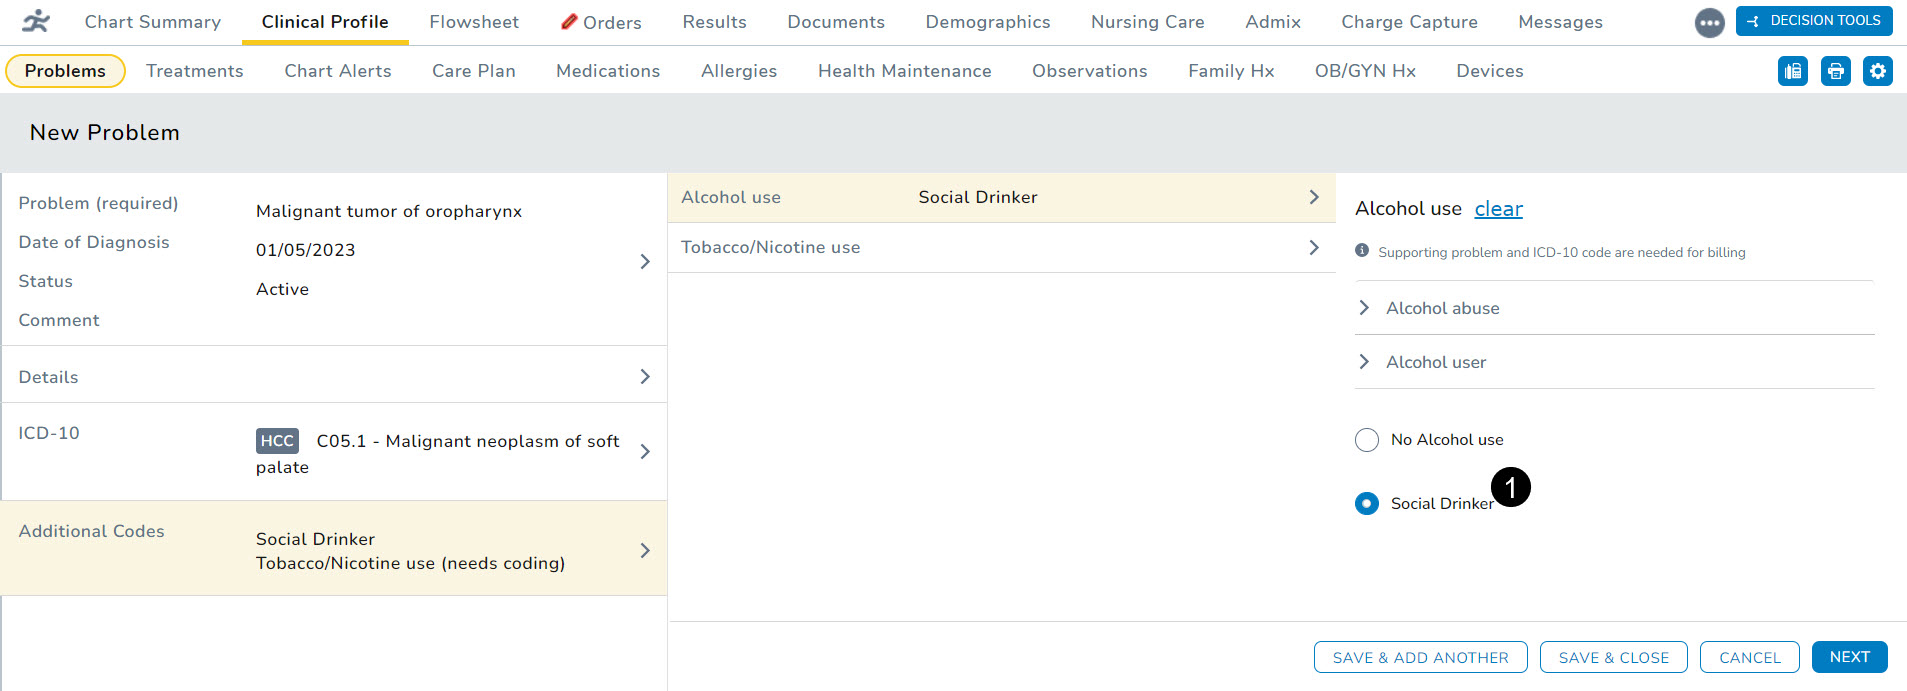Click the print icon button
The width and height of the screenshot is (1907, 691).
point(1835,71)
